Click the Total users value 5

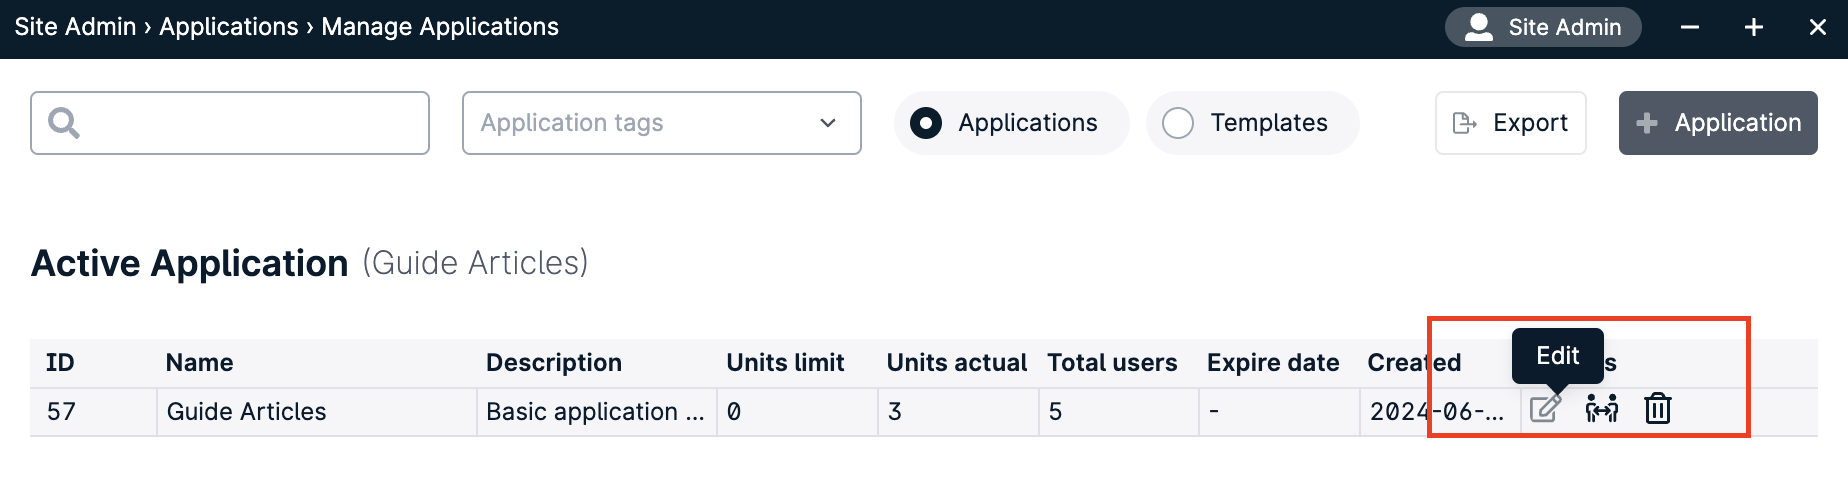[x=1055, y=412]
